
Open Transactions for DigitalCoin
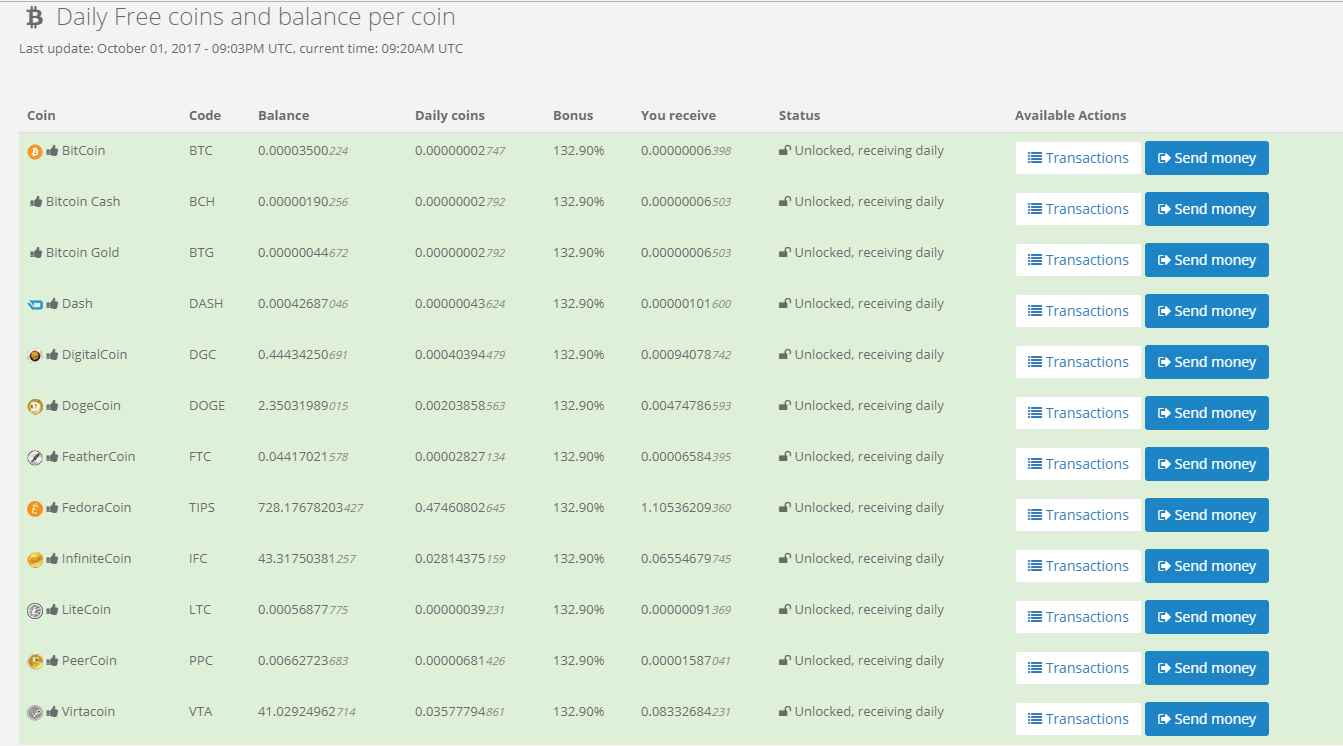pos(1078,362)
